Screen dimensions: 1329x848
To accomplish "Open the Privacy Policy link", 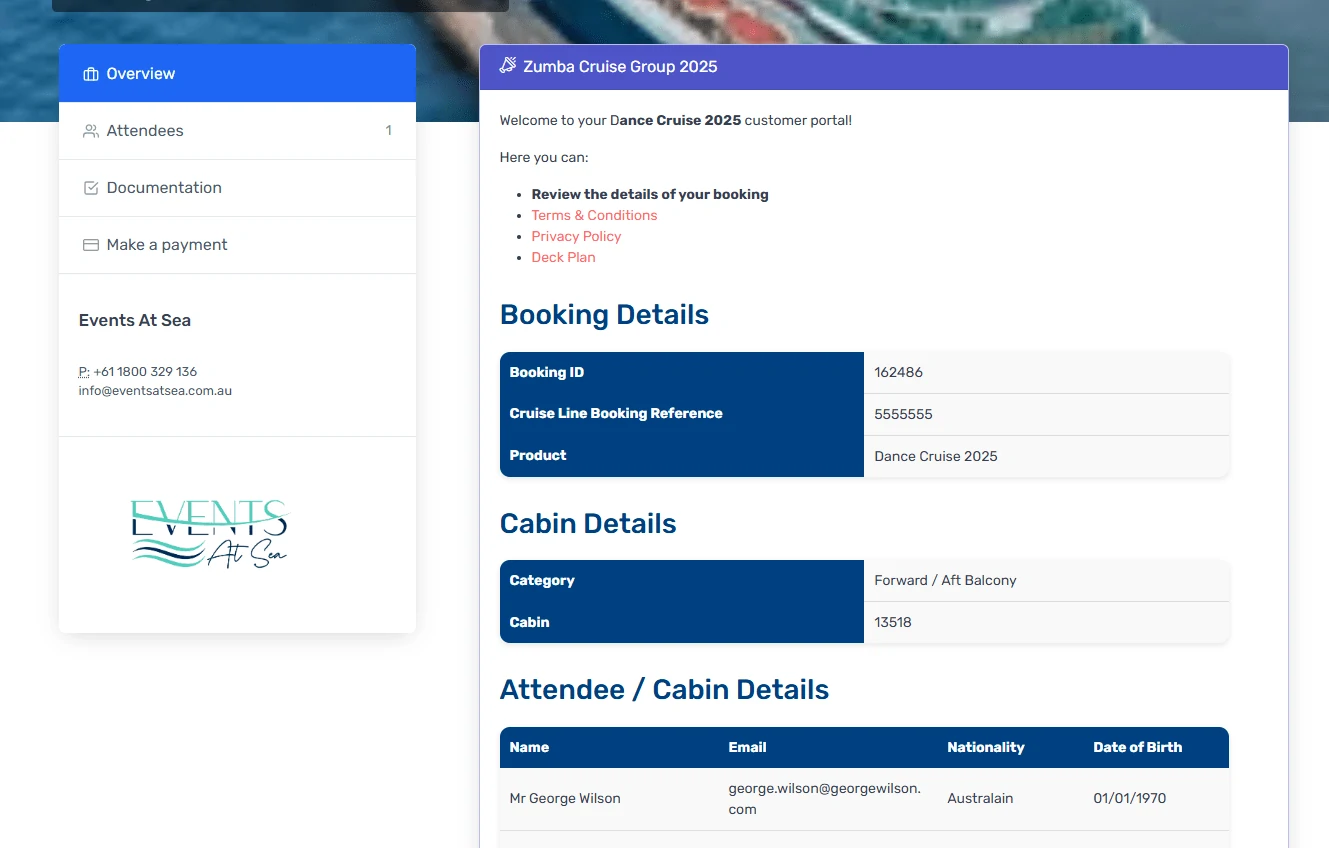I will pos(576,236).
